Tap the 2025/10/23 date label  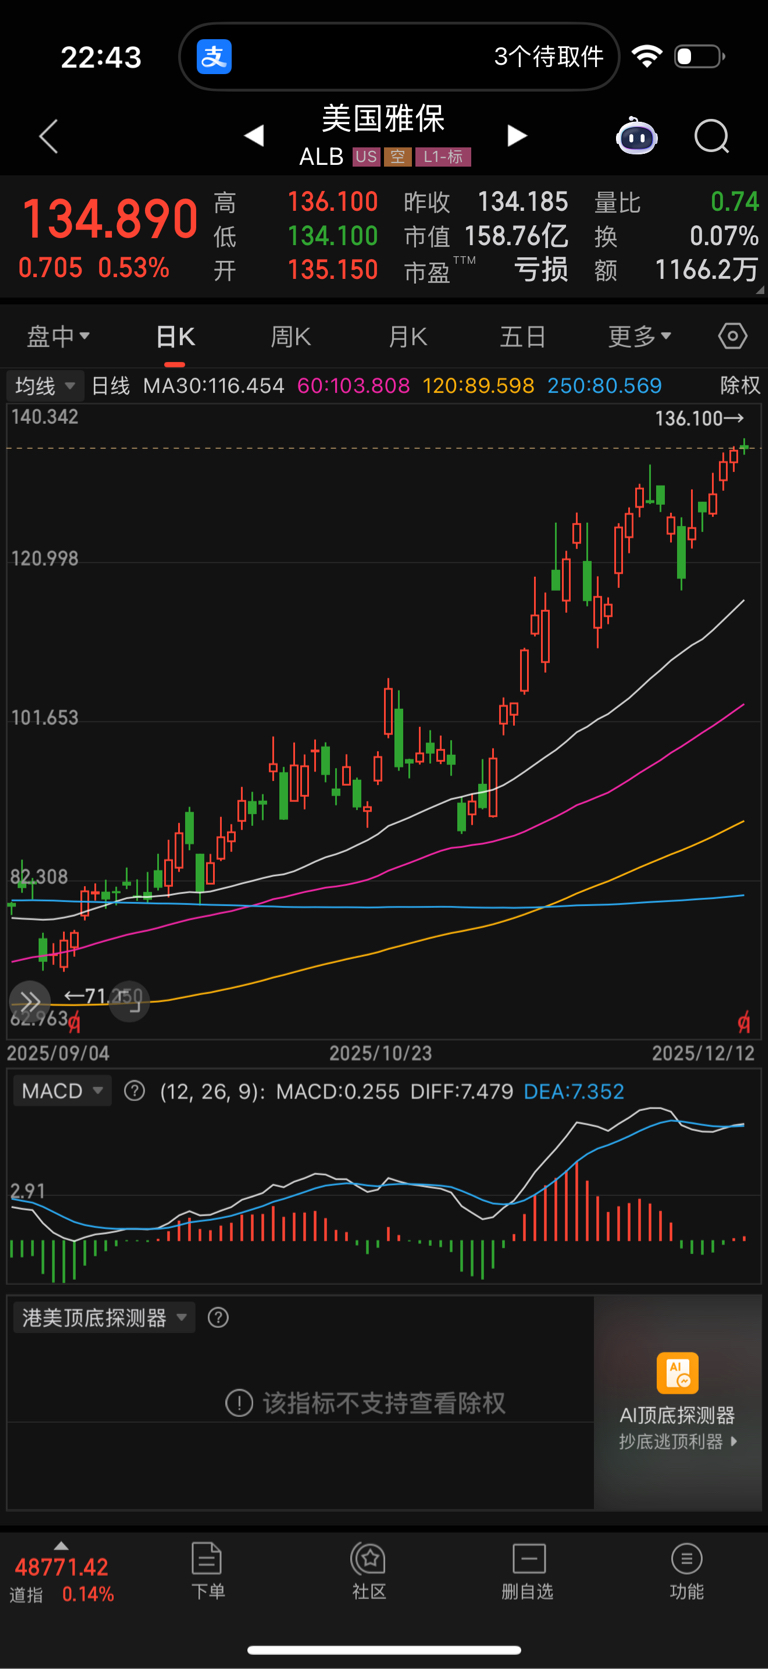pos(381,1053)
